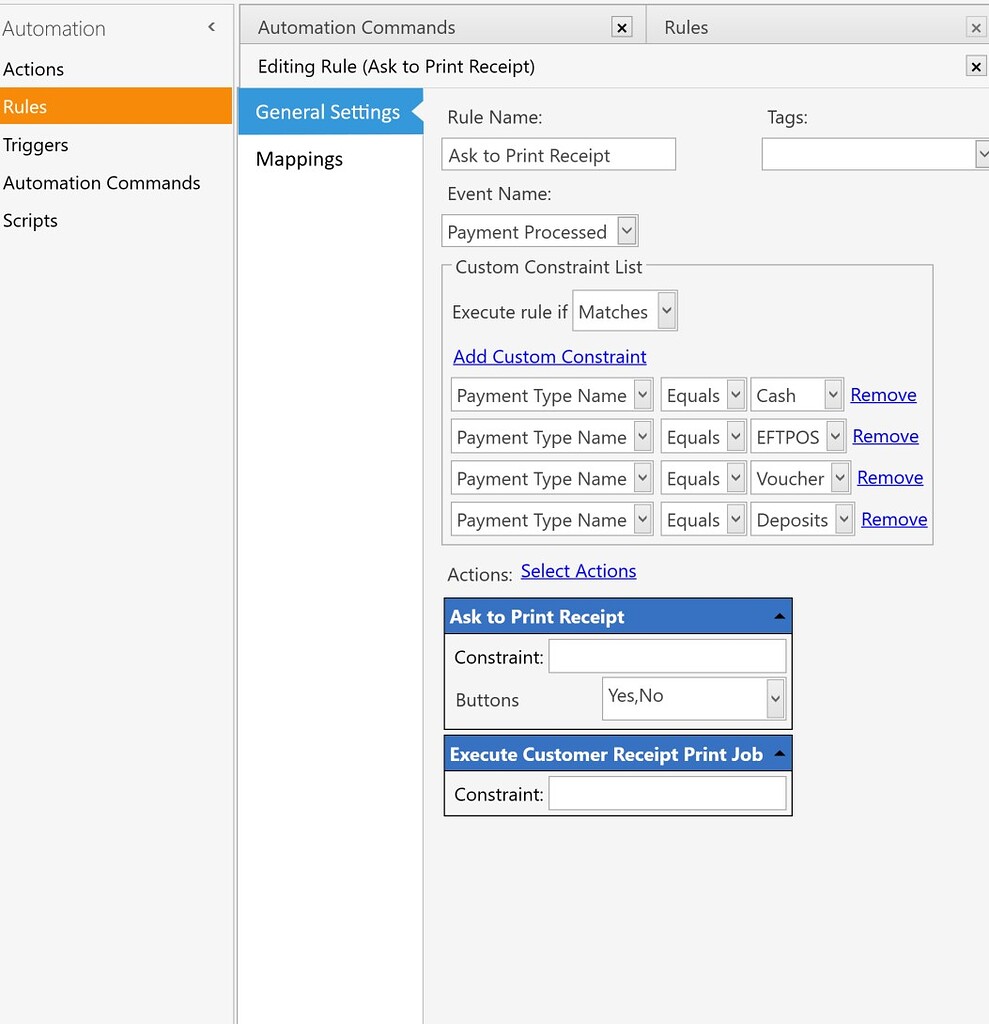989x1024 pixels.
Task: Collapse the Automation sidebar chevron
Action: click(x=211, y=28)
